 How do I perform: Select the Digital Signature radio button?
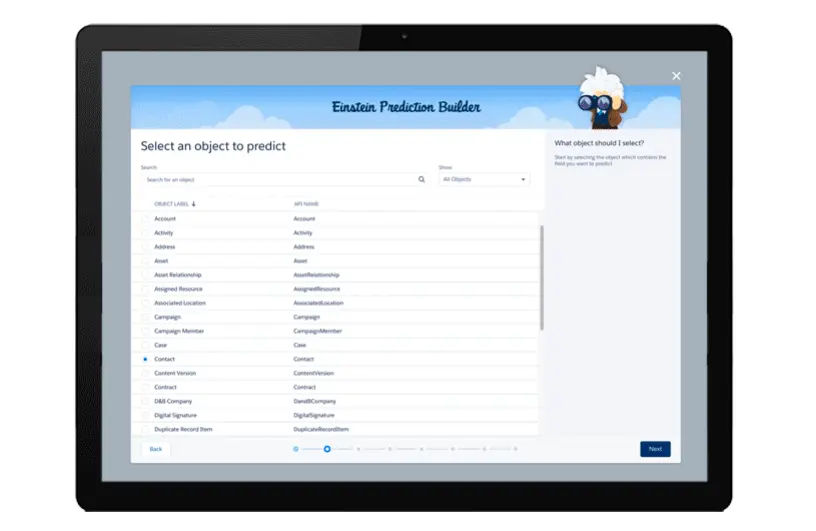(145, 415)
